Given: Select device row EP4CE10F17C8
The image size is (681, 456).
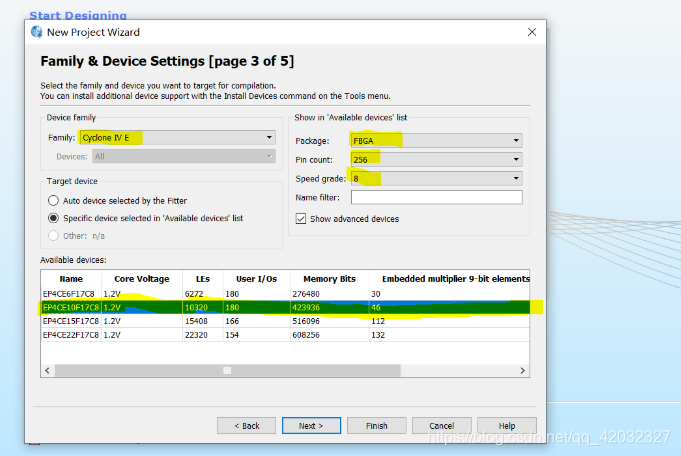Looking at the screenshot, I should pos(285,307).
